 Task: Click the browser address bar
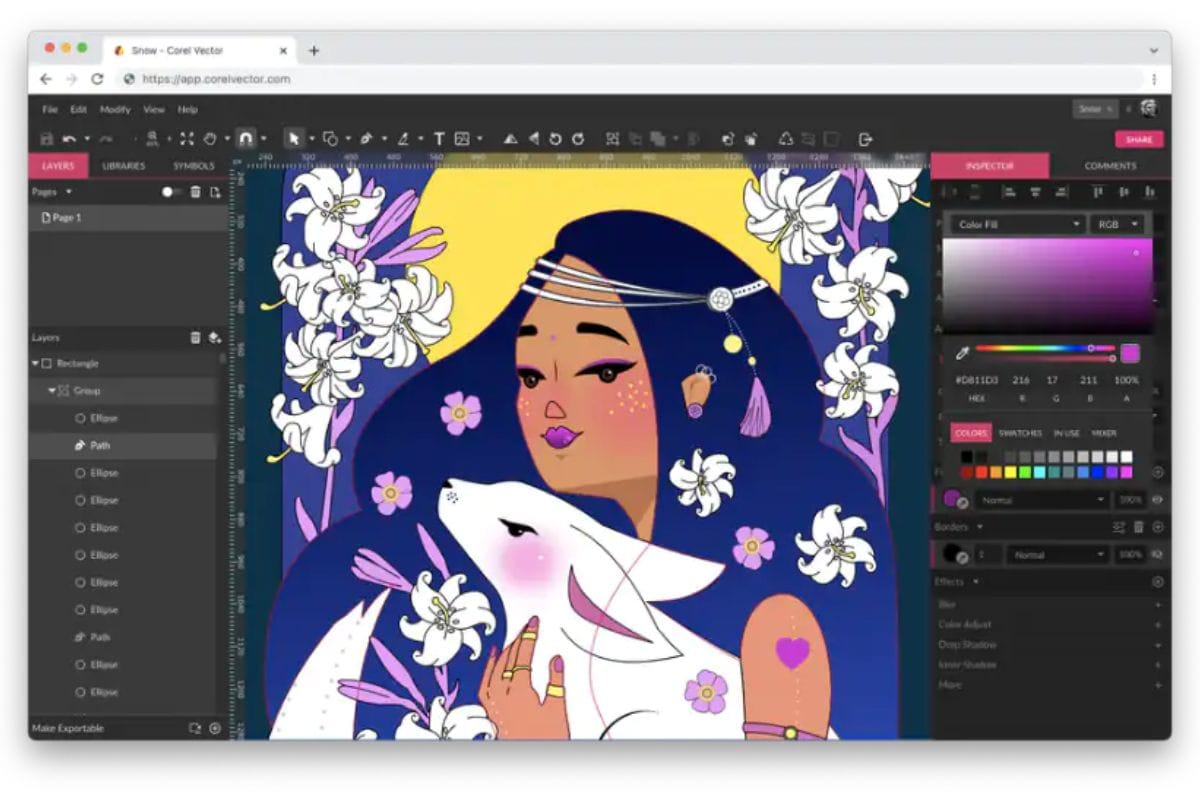632,79
